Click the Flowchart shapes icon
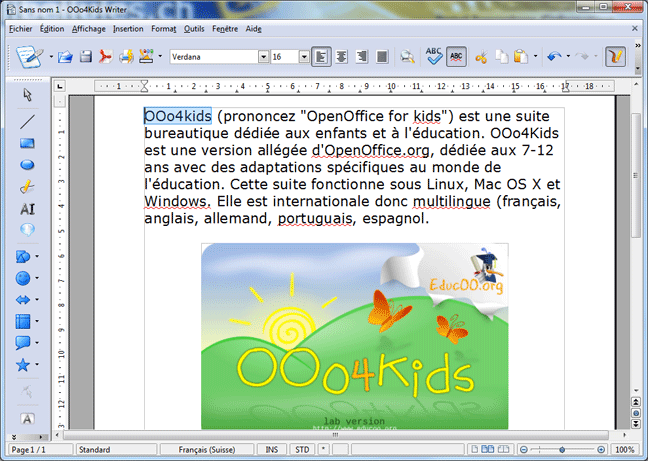Image resolution: width=648 pixels, height=461 pixels. (23, 321)
